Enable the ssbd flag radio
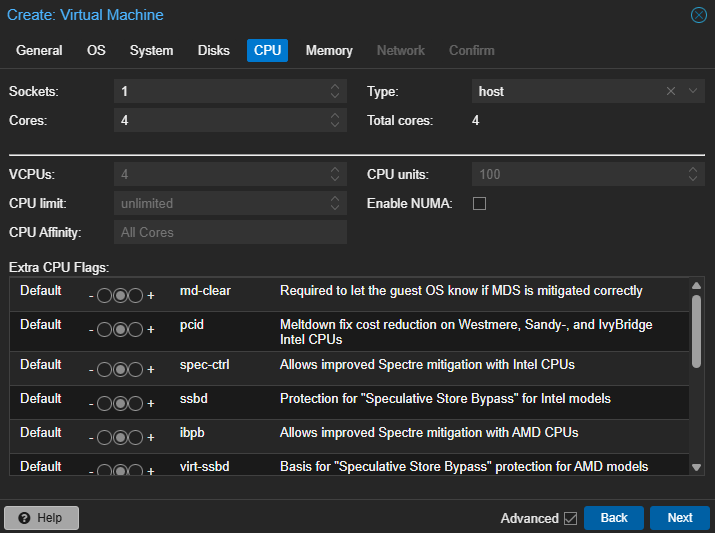This screenshot has width=715, height=533. coord(135,404)
